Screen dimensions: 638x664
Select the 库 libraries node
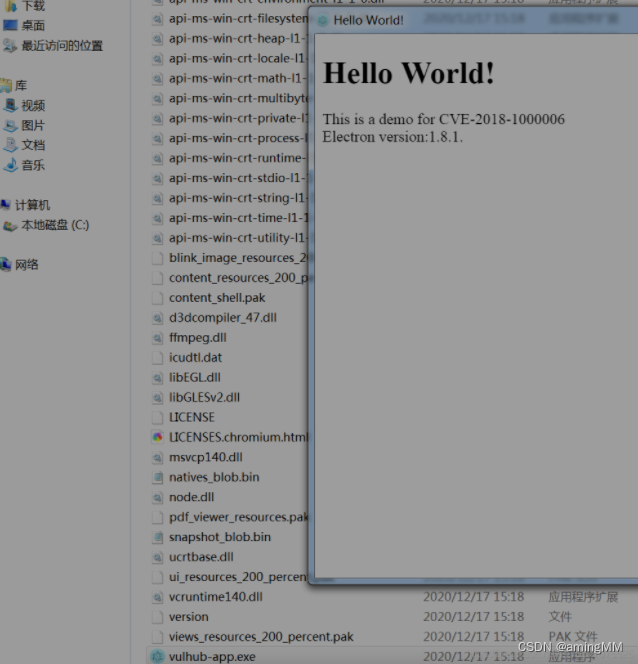click(21, 86)
